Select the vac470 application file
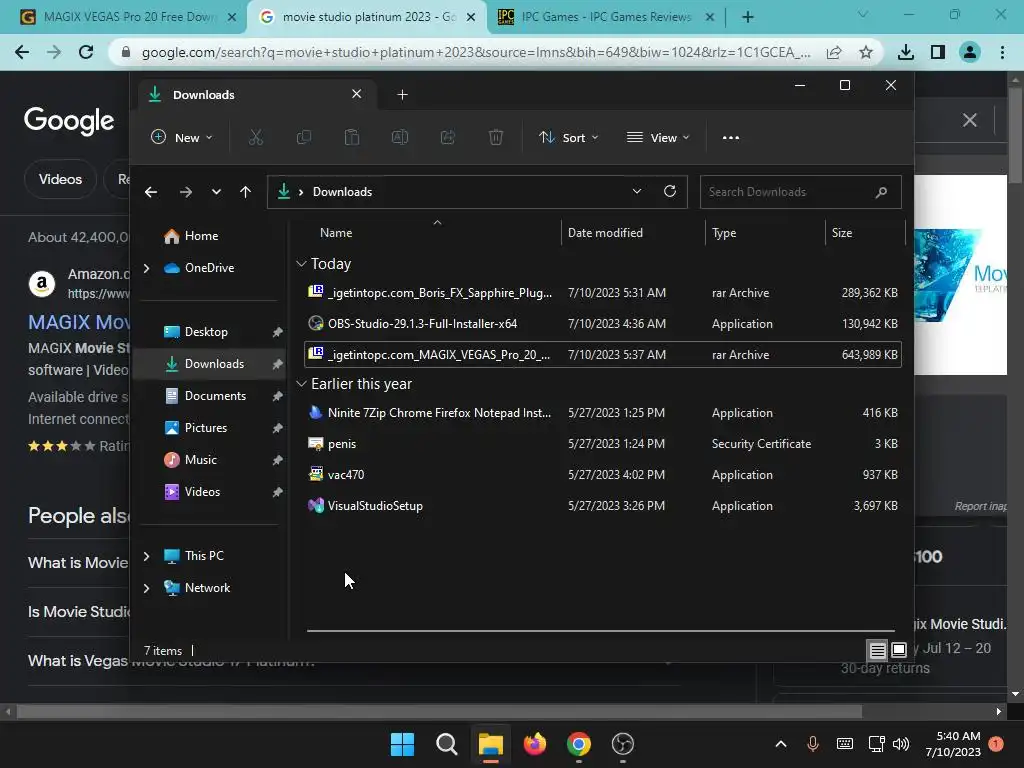The height and width of the screenshot is (768, 1024). (603, 475)
